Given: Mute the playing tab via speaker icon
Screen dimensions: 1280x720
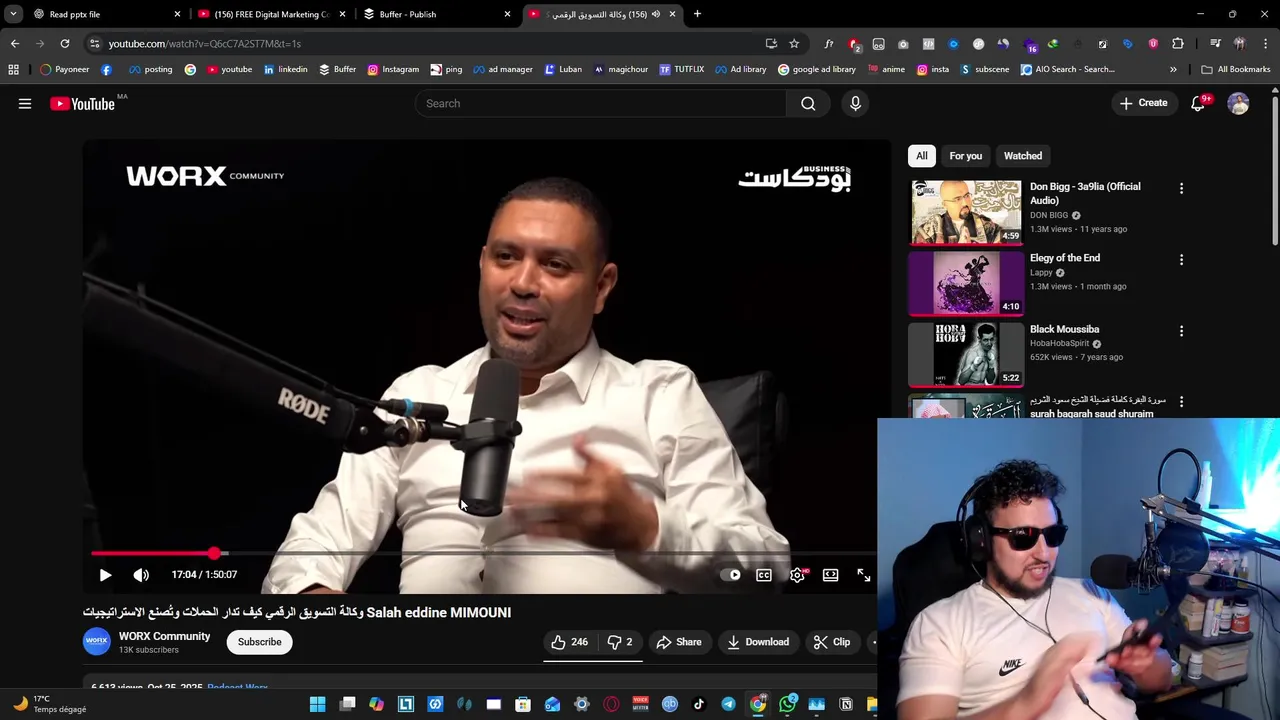Looking at the screenshot, I should pos(656,14).
